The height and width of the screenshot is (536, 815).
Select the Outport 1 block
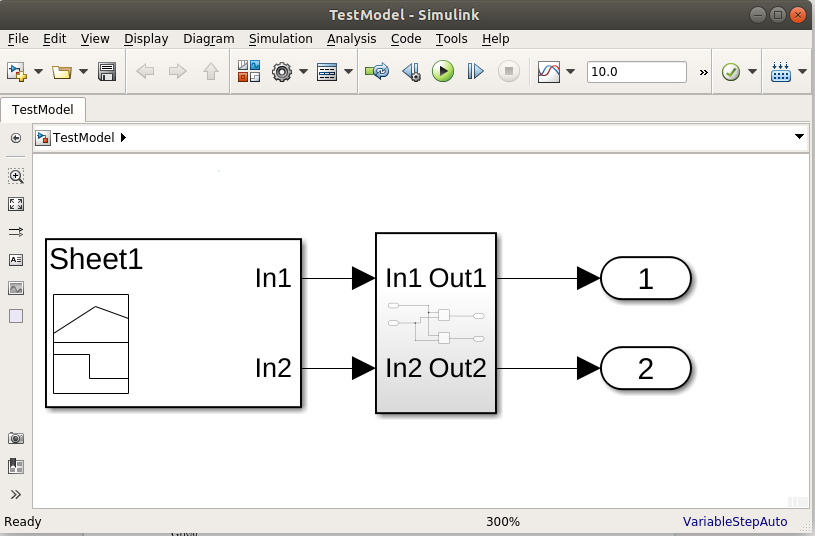coord(646,278)
